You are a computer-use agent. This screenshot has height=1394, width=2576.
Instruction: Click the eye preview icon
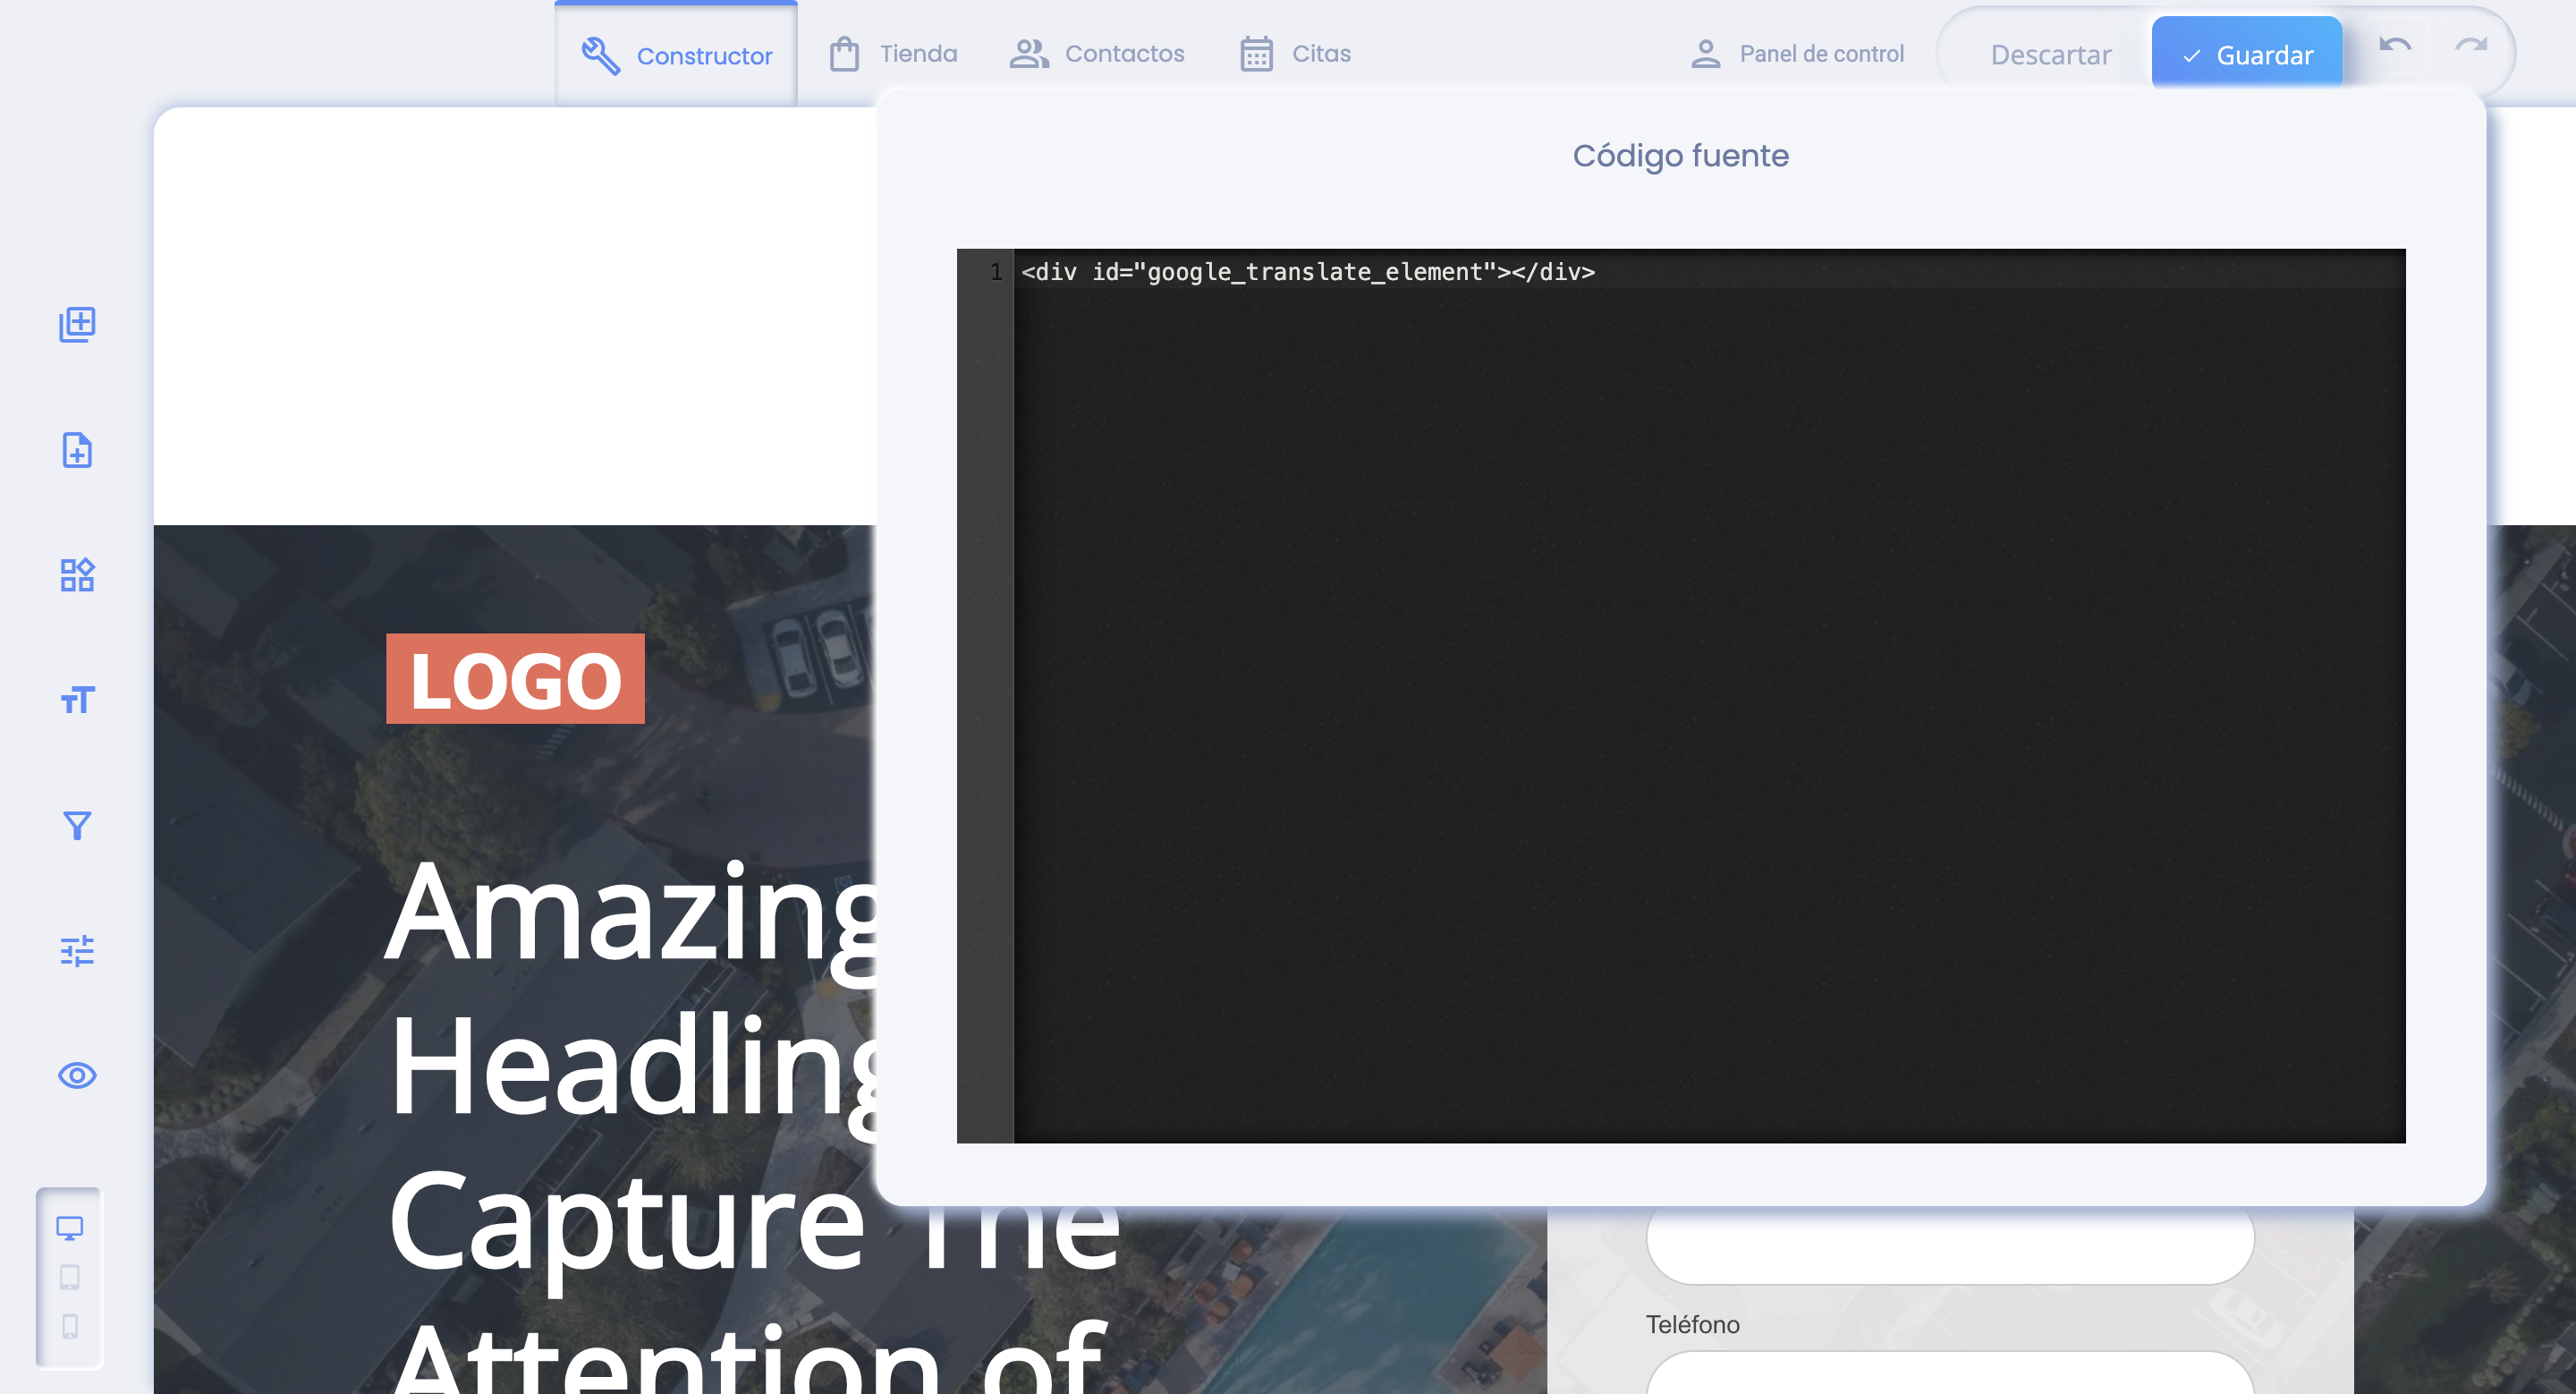[77, 1075]
